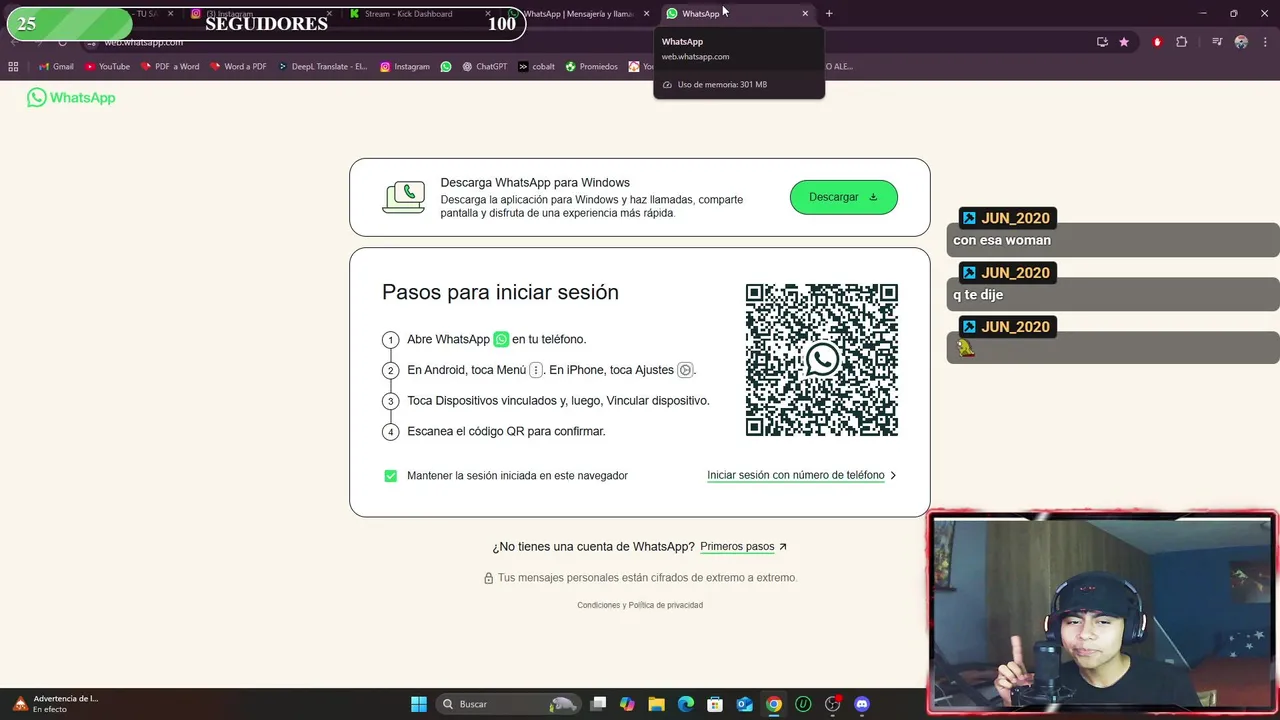Click the install app icon in address bar
This screenshot has height=720, width=1280.
click(1102, 42)
